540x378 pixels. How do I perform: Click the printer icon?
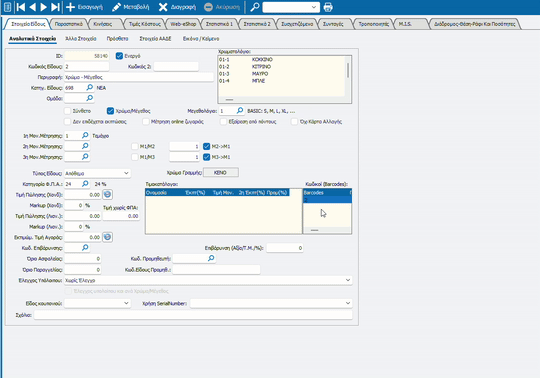[328, 7]
